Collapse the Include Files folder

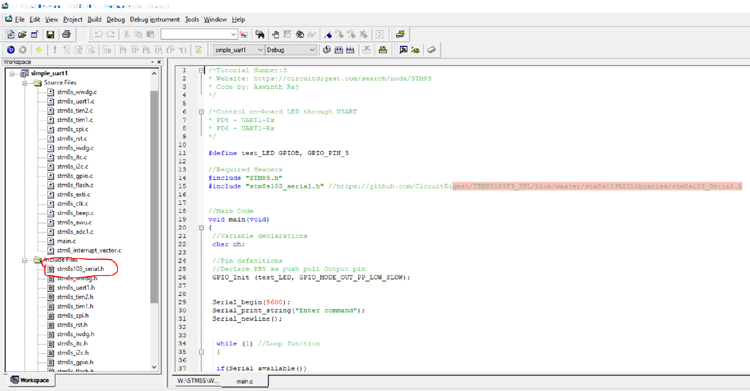24,260
